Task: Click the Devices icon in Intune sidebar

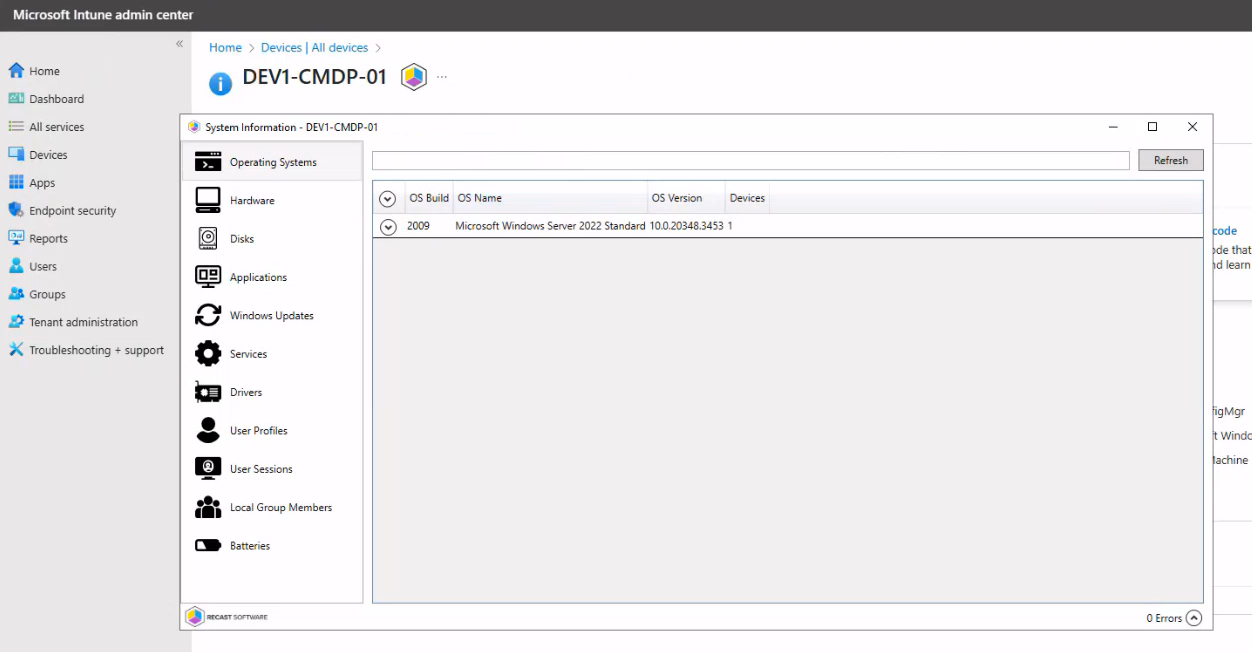Action: pos(16,155)
